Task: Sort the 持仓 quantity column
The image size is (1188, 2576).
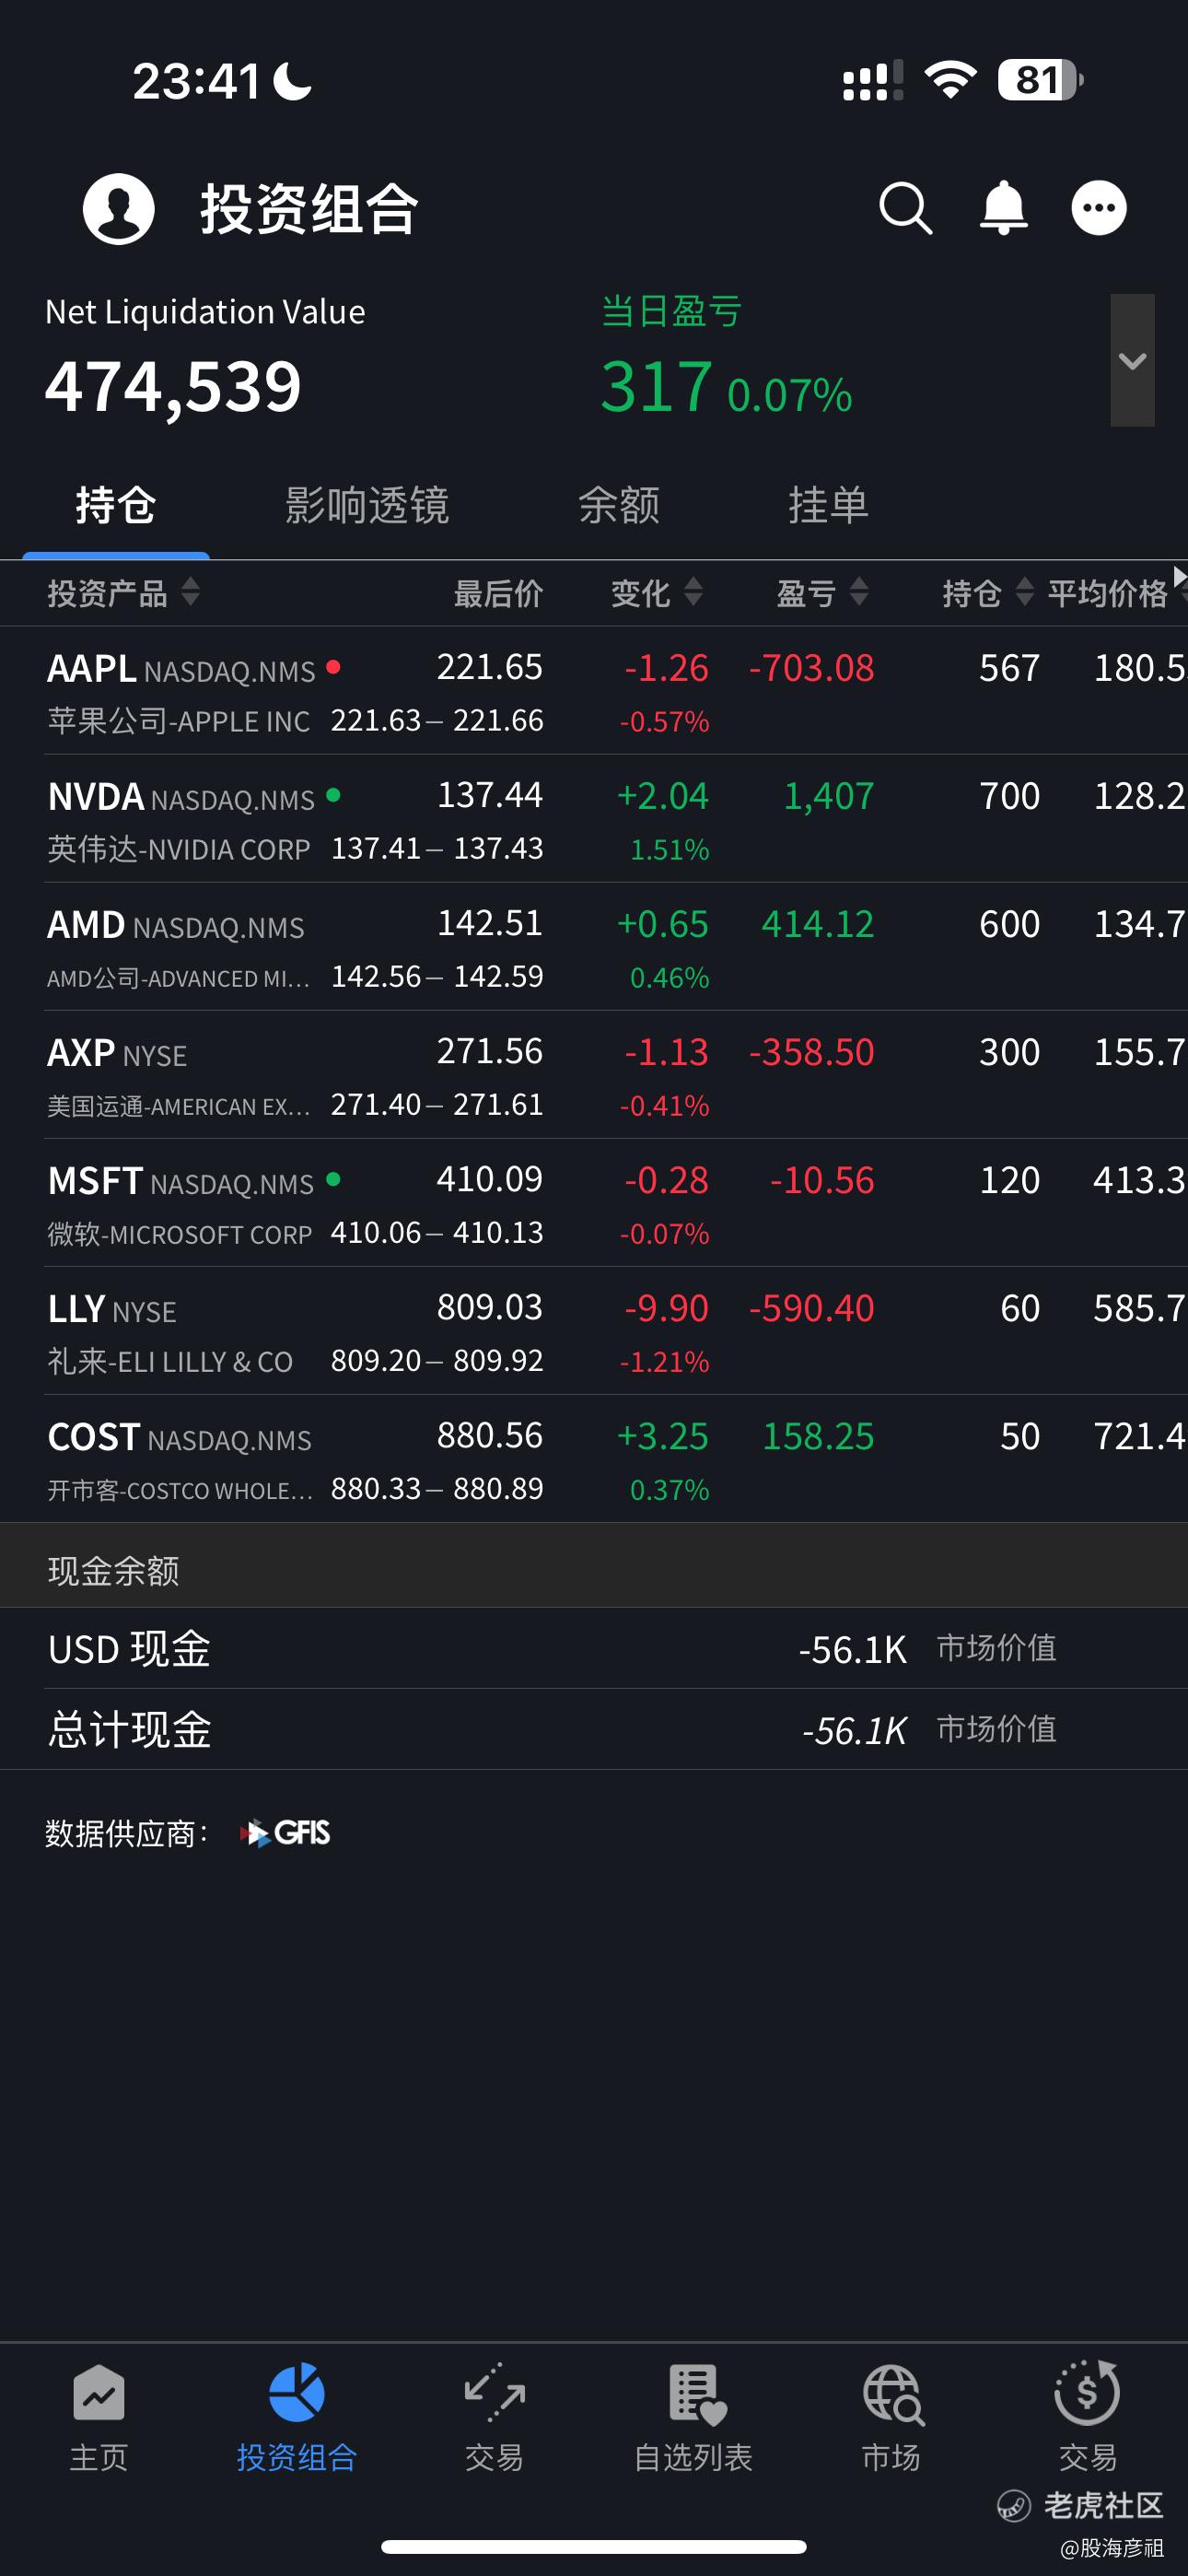Action: pos(1024,592)
